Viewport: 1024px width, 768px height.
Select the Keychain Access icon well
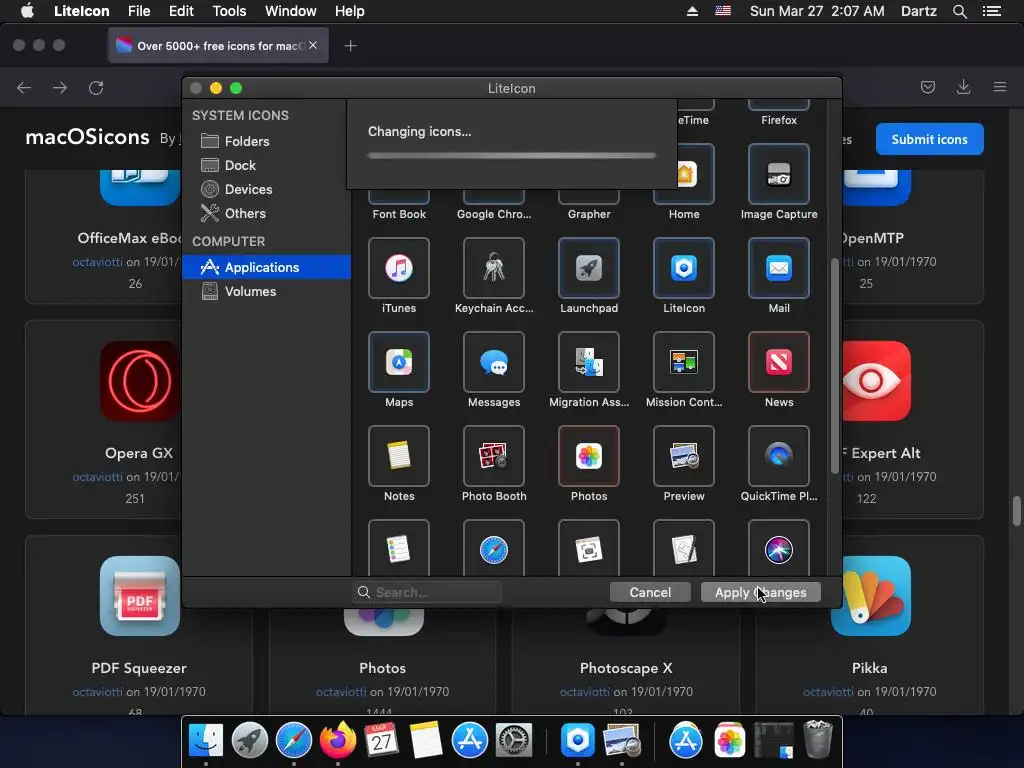click(494, 268)
